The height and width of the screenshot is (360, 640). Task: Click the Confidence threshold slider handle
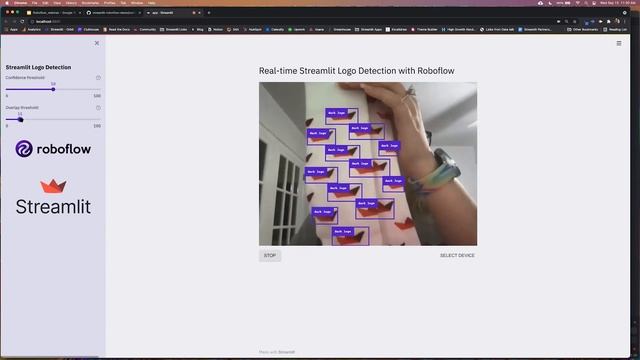pyautogui.click(x=53, y=89)
